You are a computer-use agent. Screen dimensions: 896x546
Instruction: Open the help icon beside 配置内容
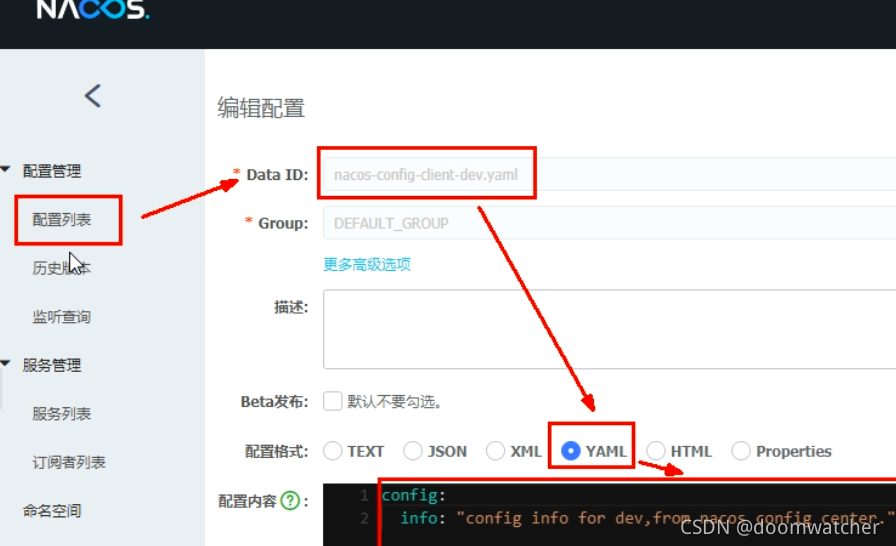point(290,501)
